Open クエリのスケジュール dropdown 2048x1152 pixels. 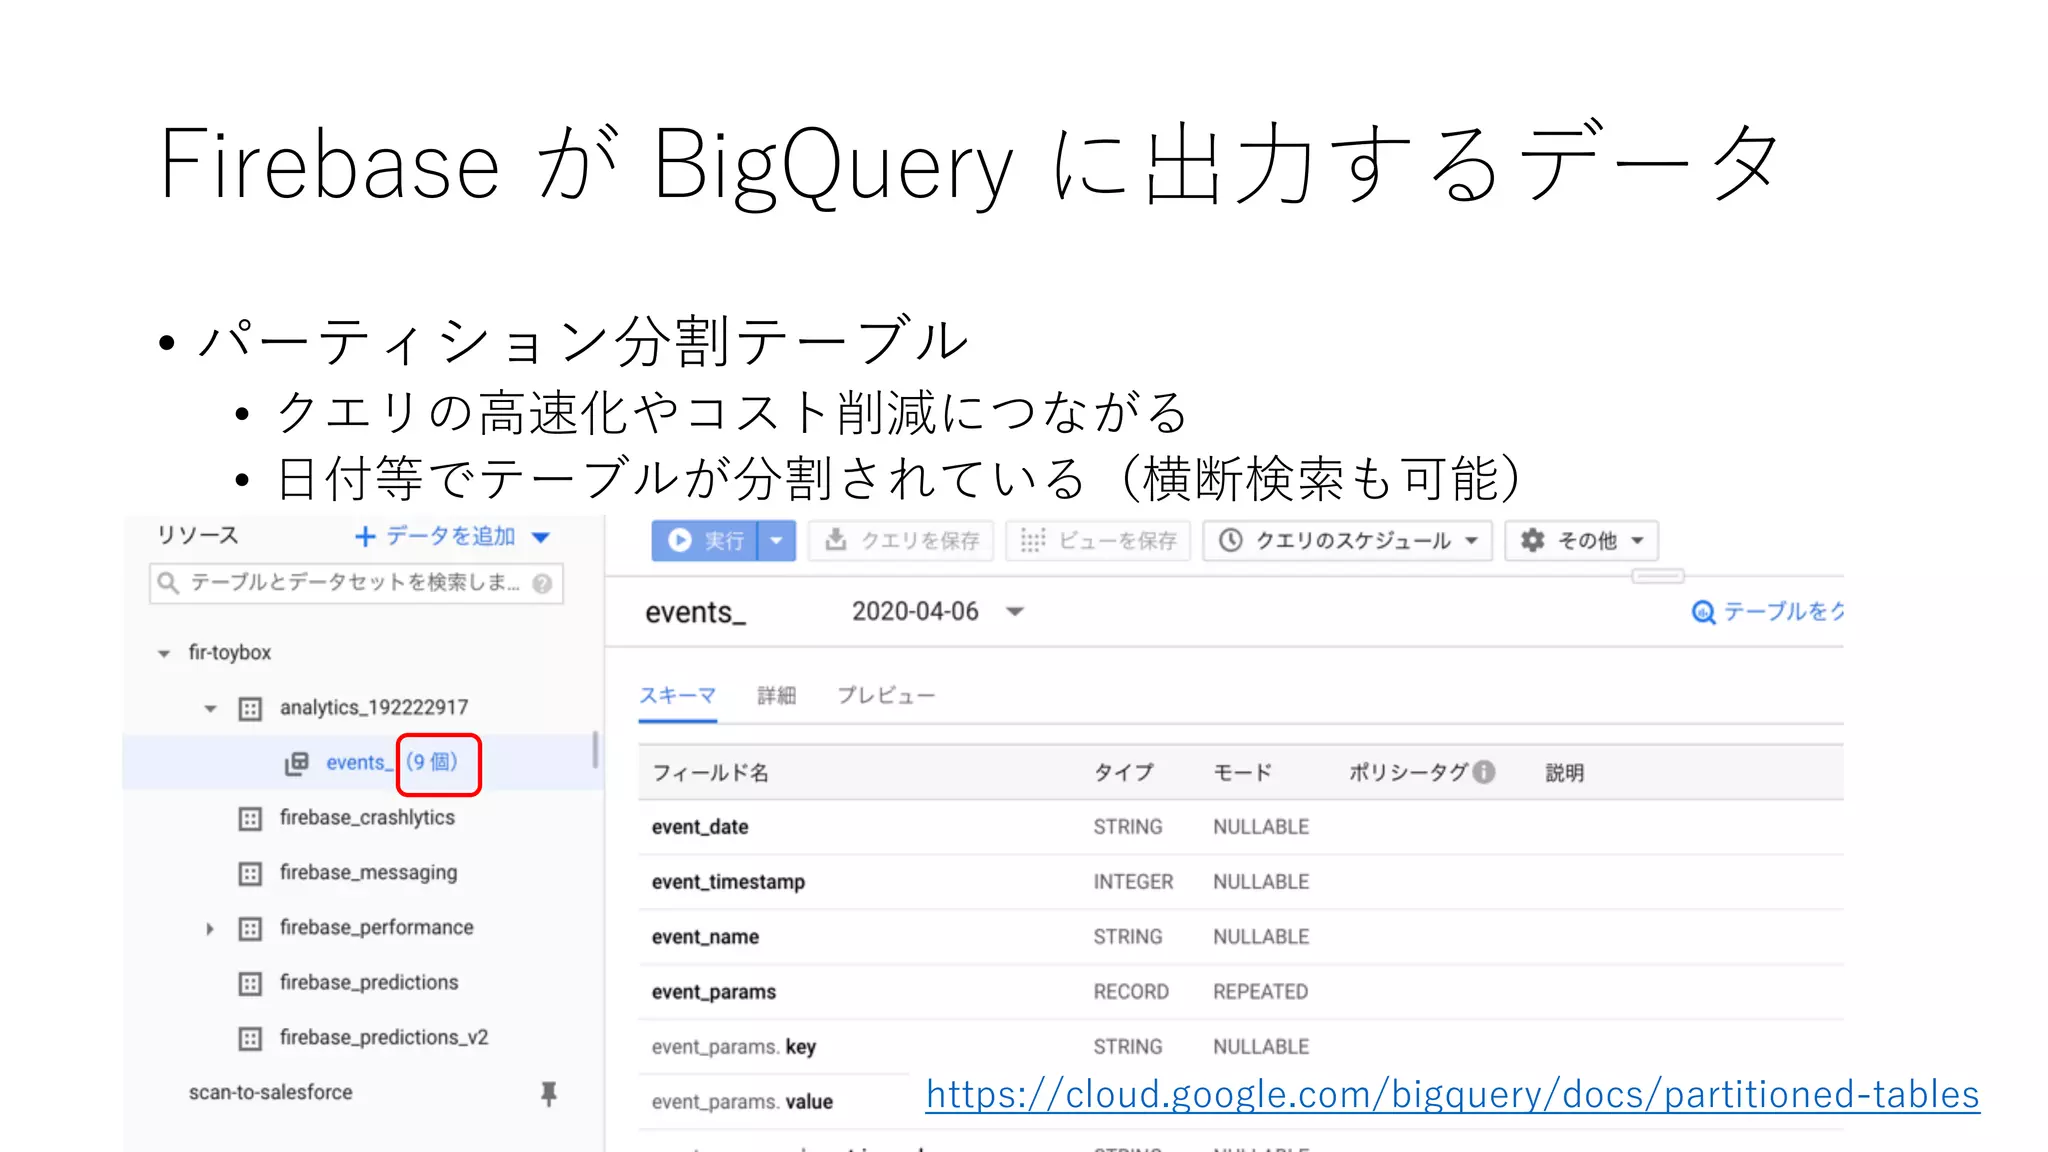pyautogui.click(x=1347, y=541)
